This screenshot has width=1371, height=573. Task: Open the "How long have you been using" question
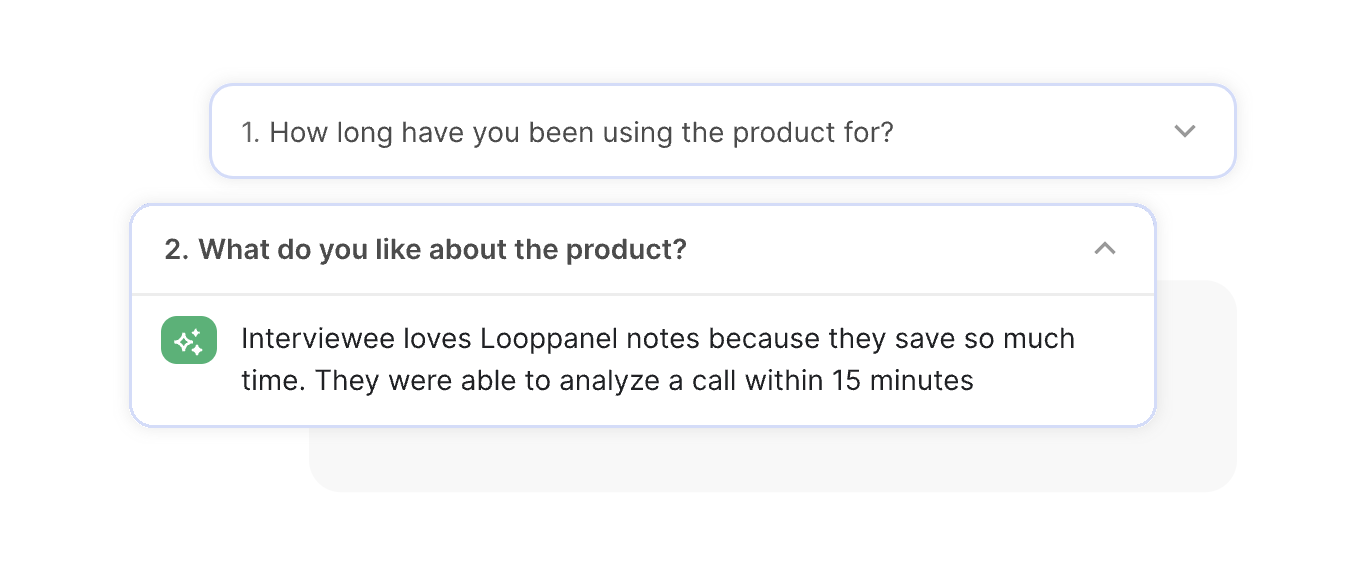[x=566, y=132]
